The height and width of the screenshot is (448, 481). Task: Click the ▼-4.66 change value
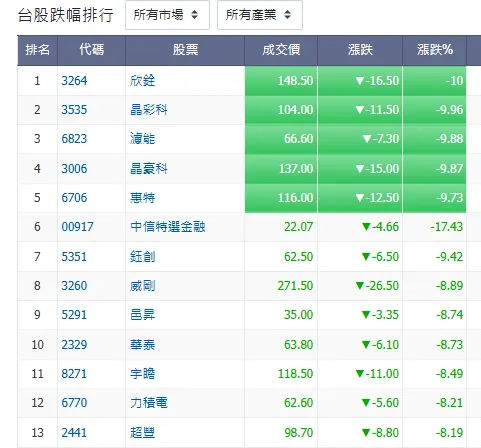coord(380,227)
